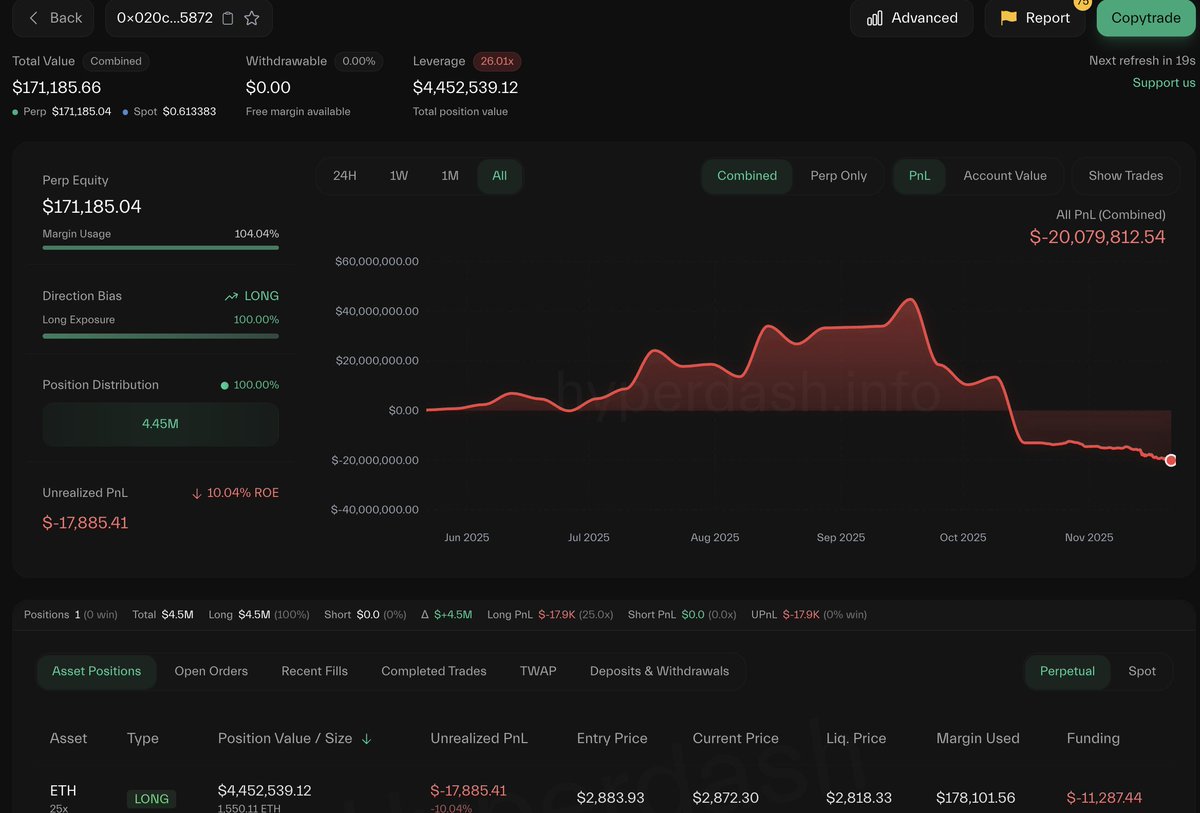
Task: Click the ETH asset row name
Action: pyautogui.click(x=63, y=790)
